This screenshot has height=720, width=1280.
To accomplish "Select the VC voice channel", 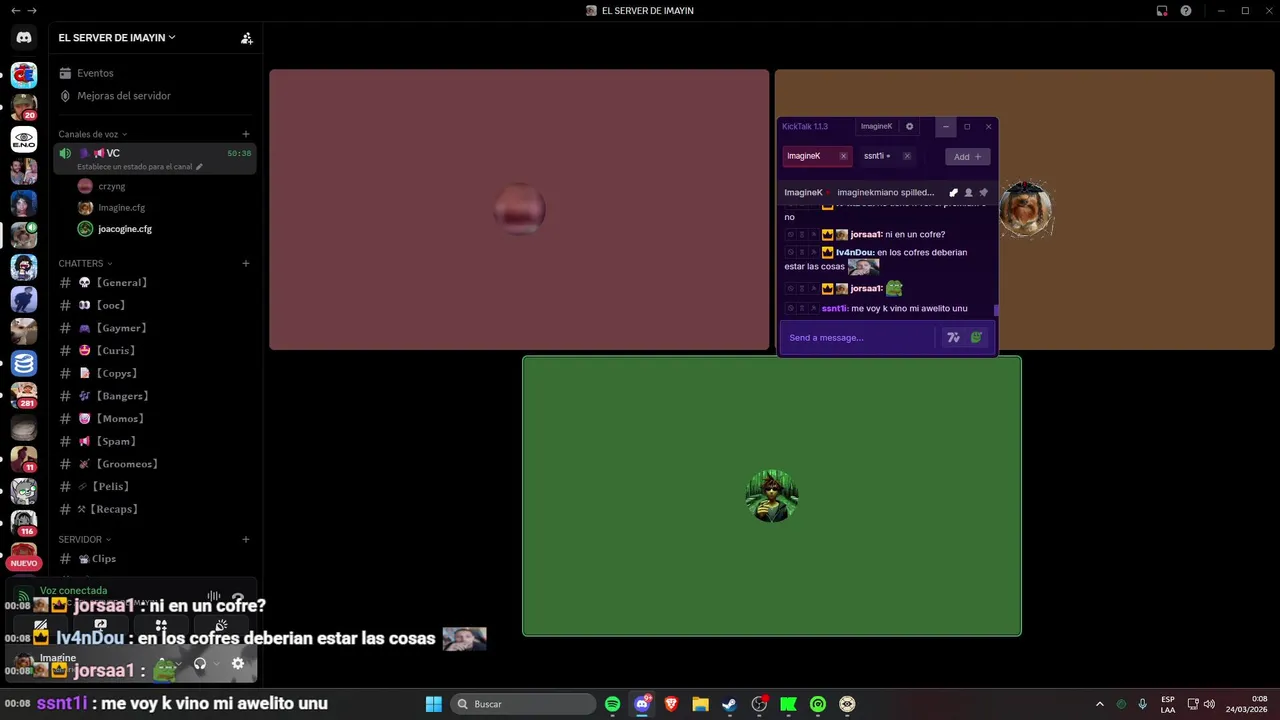I will coord(155,157).
